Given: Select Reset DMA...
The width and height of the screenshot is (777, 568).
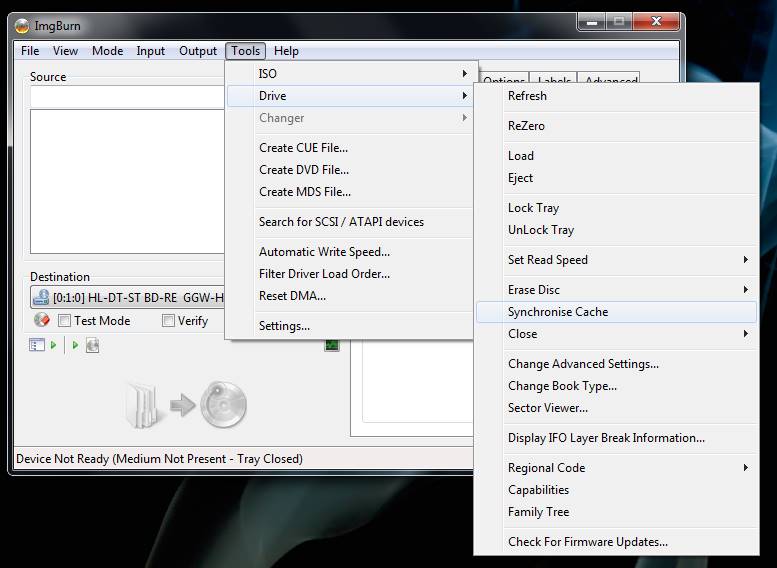Looking at the screenshot, I should pos(351,296).
